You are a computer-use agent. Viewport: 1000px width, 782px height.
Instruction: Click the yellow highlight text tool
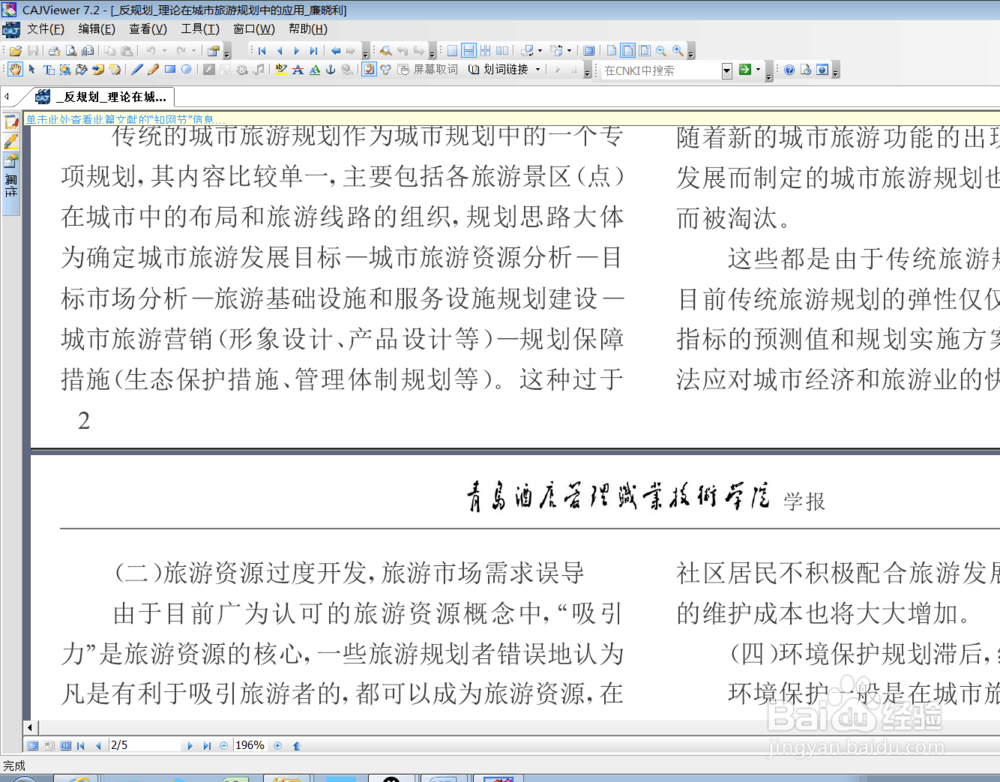coord(281,70)
